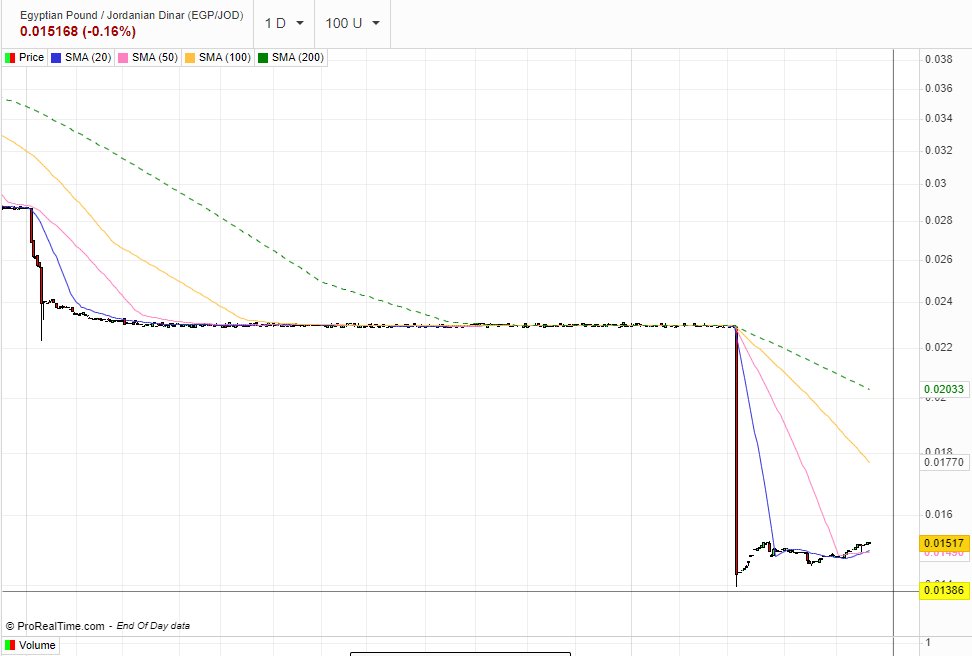Click the Egyptian Pound / Jordanian Dinar title

pos(131,15)
